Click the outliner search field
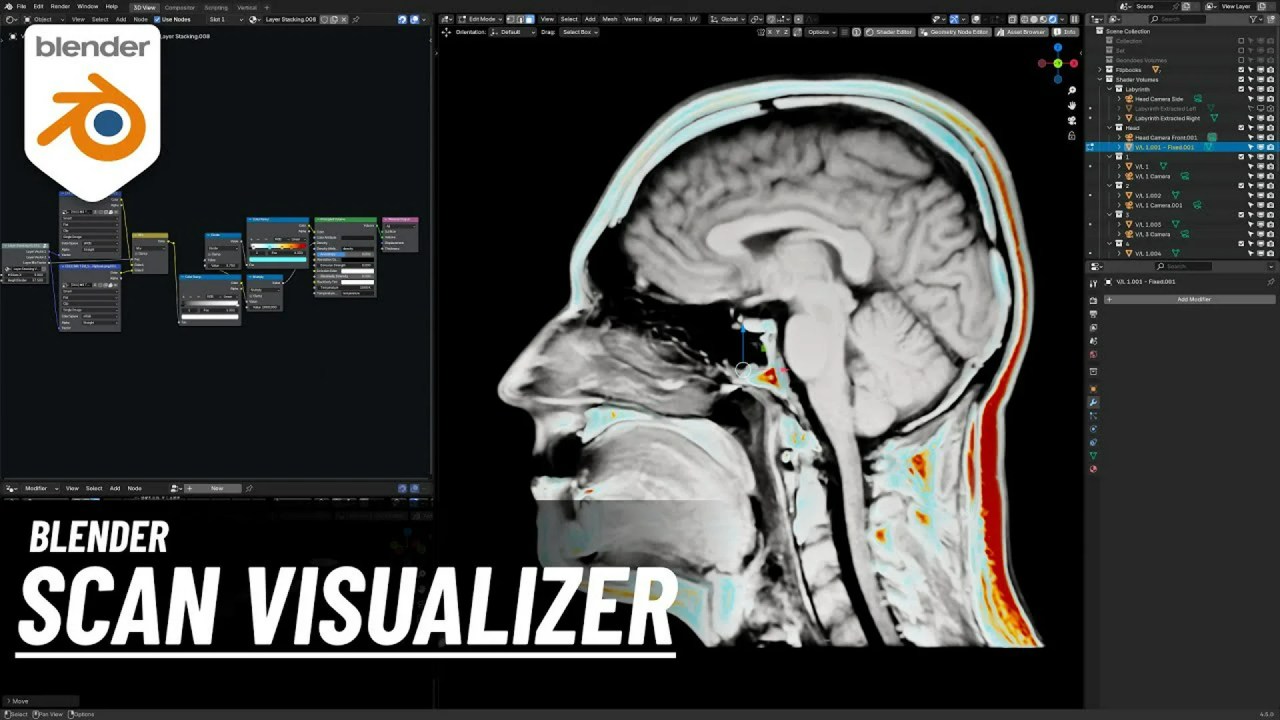 [1177, 18]
